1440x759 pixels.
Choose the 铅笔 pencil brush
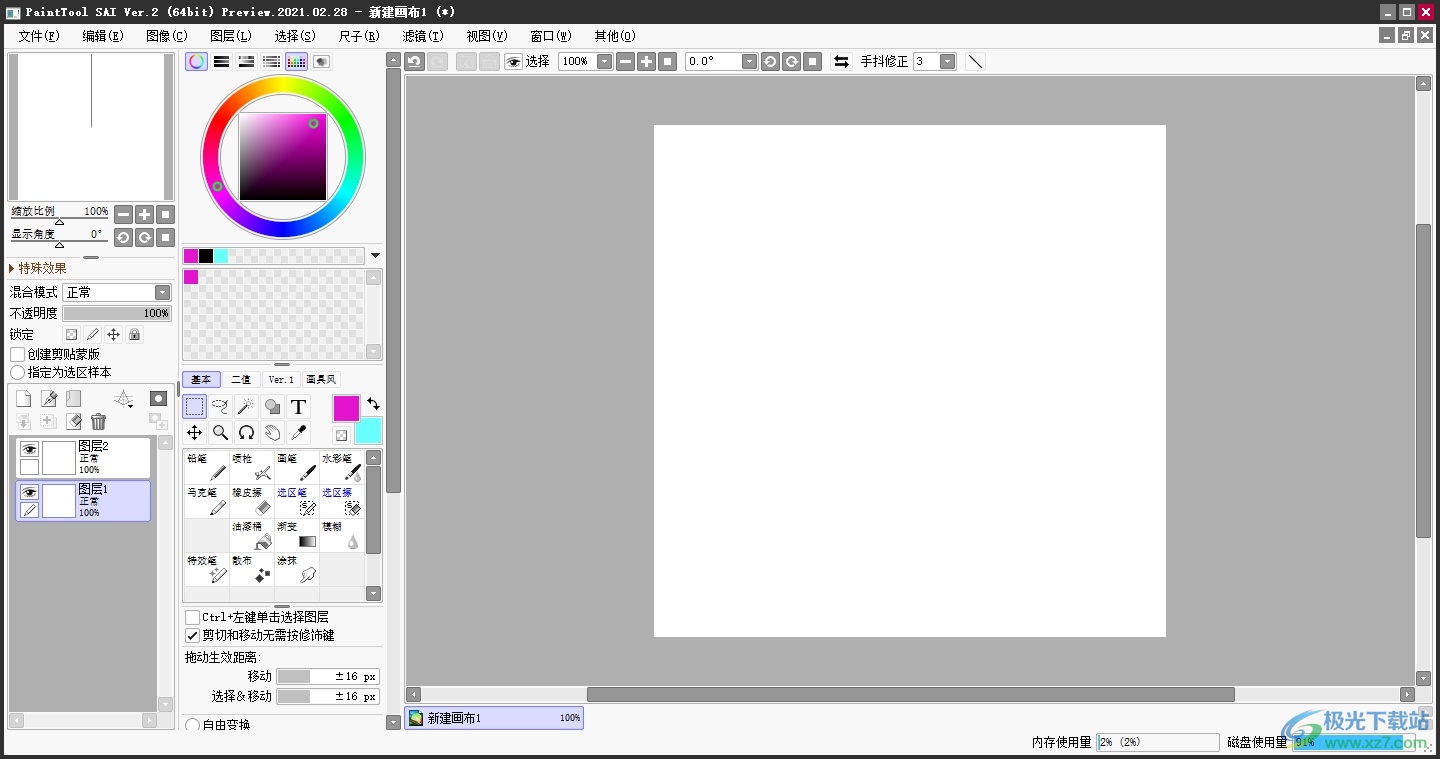pyautogui.click(x=207, y=467)
